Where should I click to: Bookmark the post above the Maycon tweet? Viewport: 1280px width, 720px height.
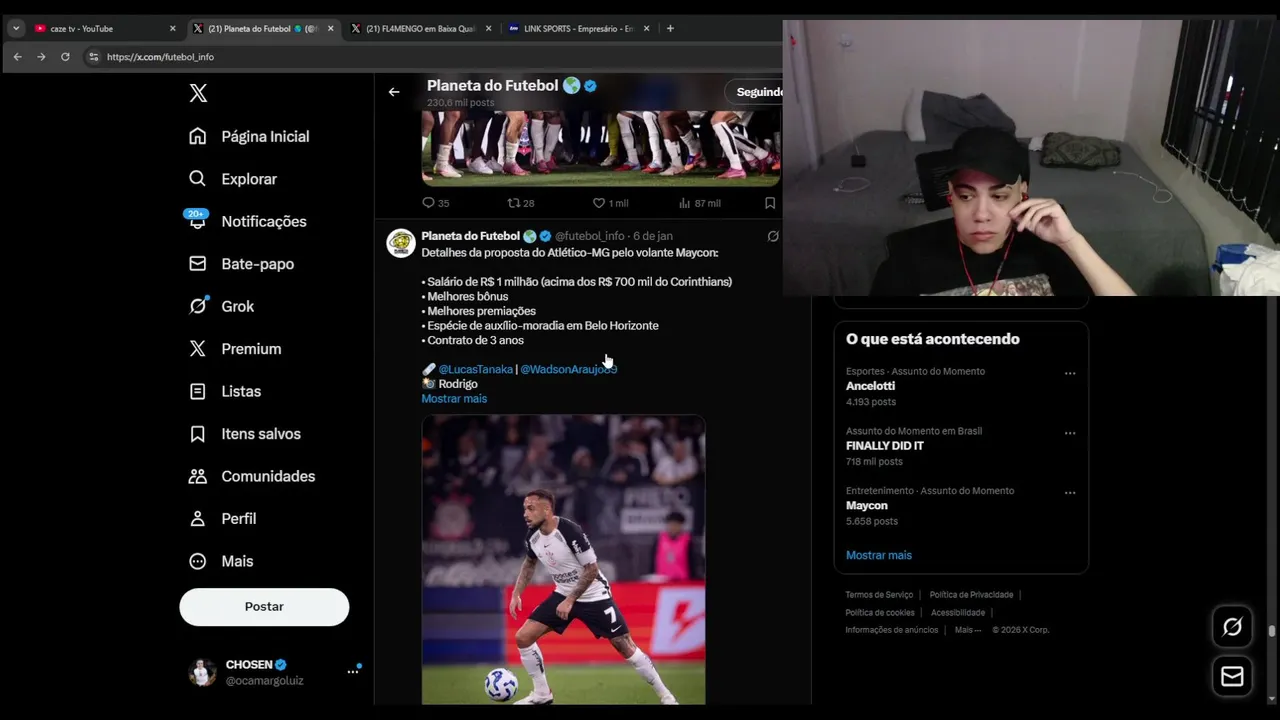pyautogui.click(x=770, y=203)
